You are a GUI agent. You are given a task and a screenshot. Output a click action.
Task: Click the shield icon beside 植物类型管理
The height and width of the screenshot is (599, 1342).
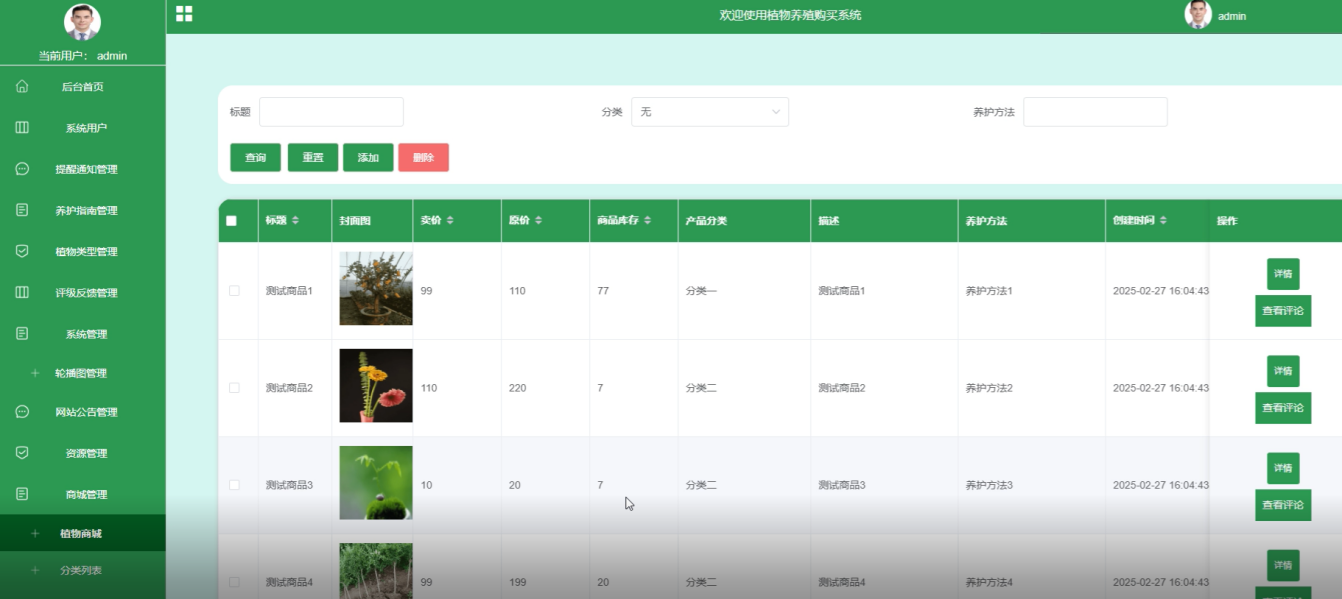pyautogui.click(x=22, y=251)
